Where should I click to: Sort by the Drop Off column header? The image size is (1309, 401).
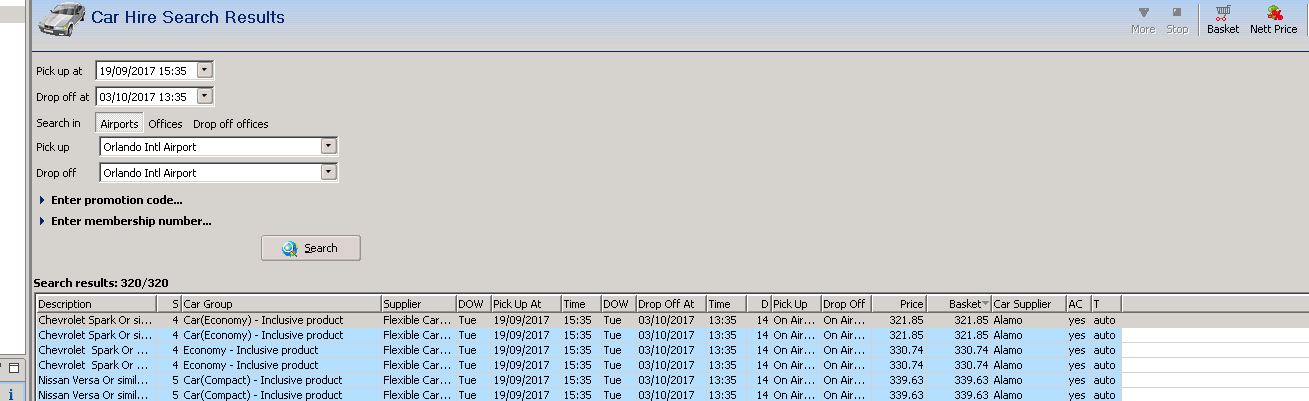(x=846, y=304)
